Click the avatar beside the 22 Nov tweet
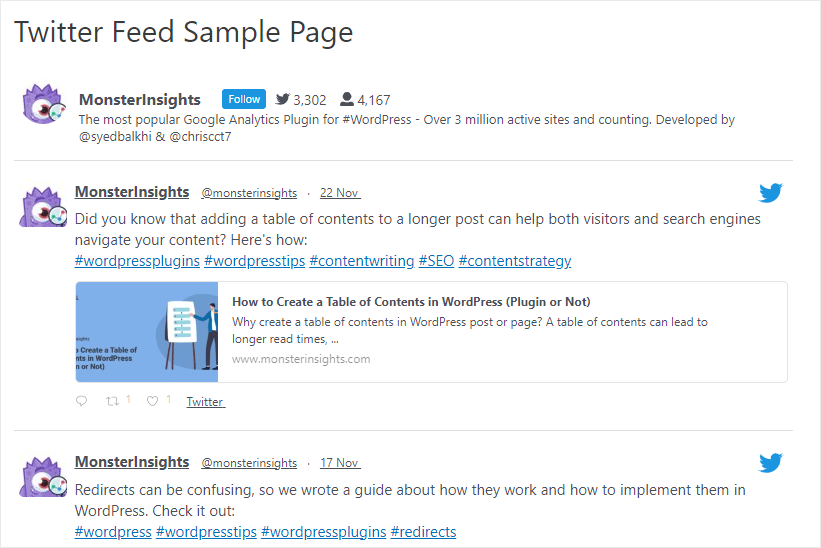The height and width of the screenshot is (548, 821). (43, 206)
